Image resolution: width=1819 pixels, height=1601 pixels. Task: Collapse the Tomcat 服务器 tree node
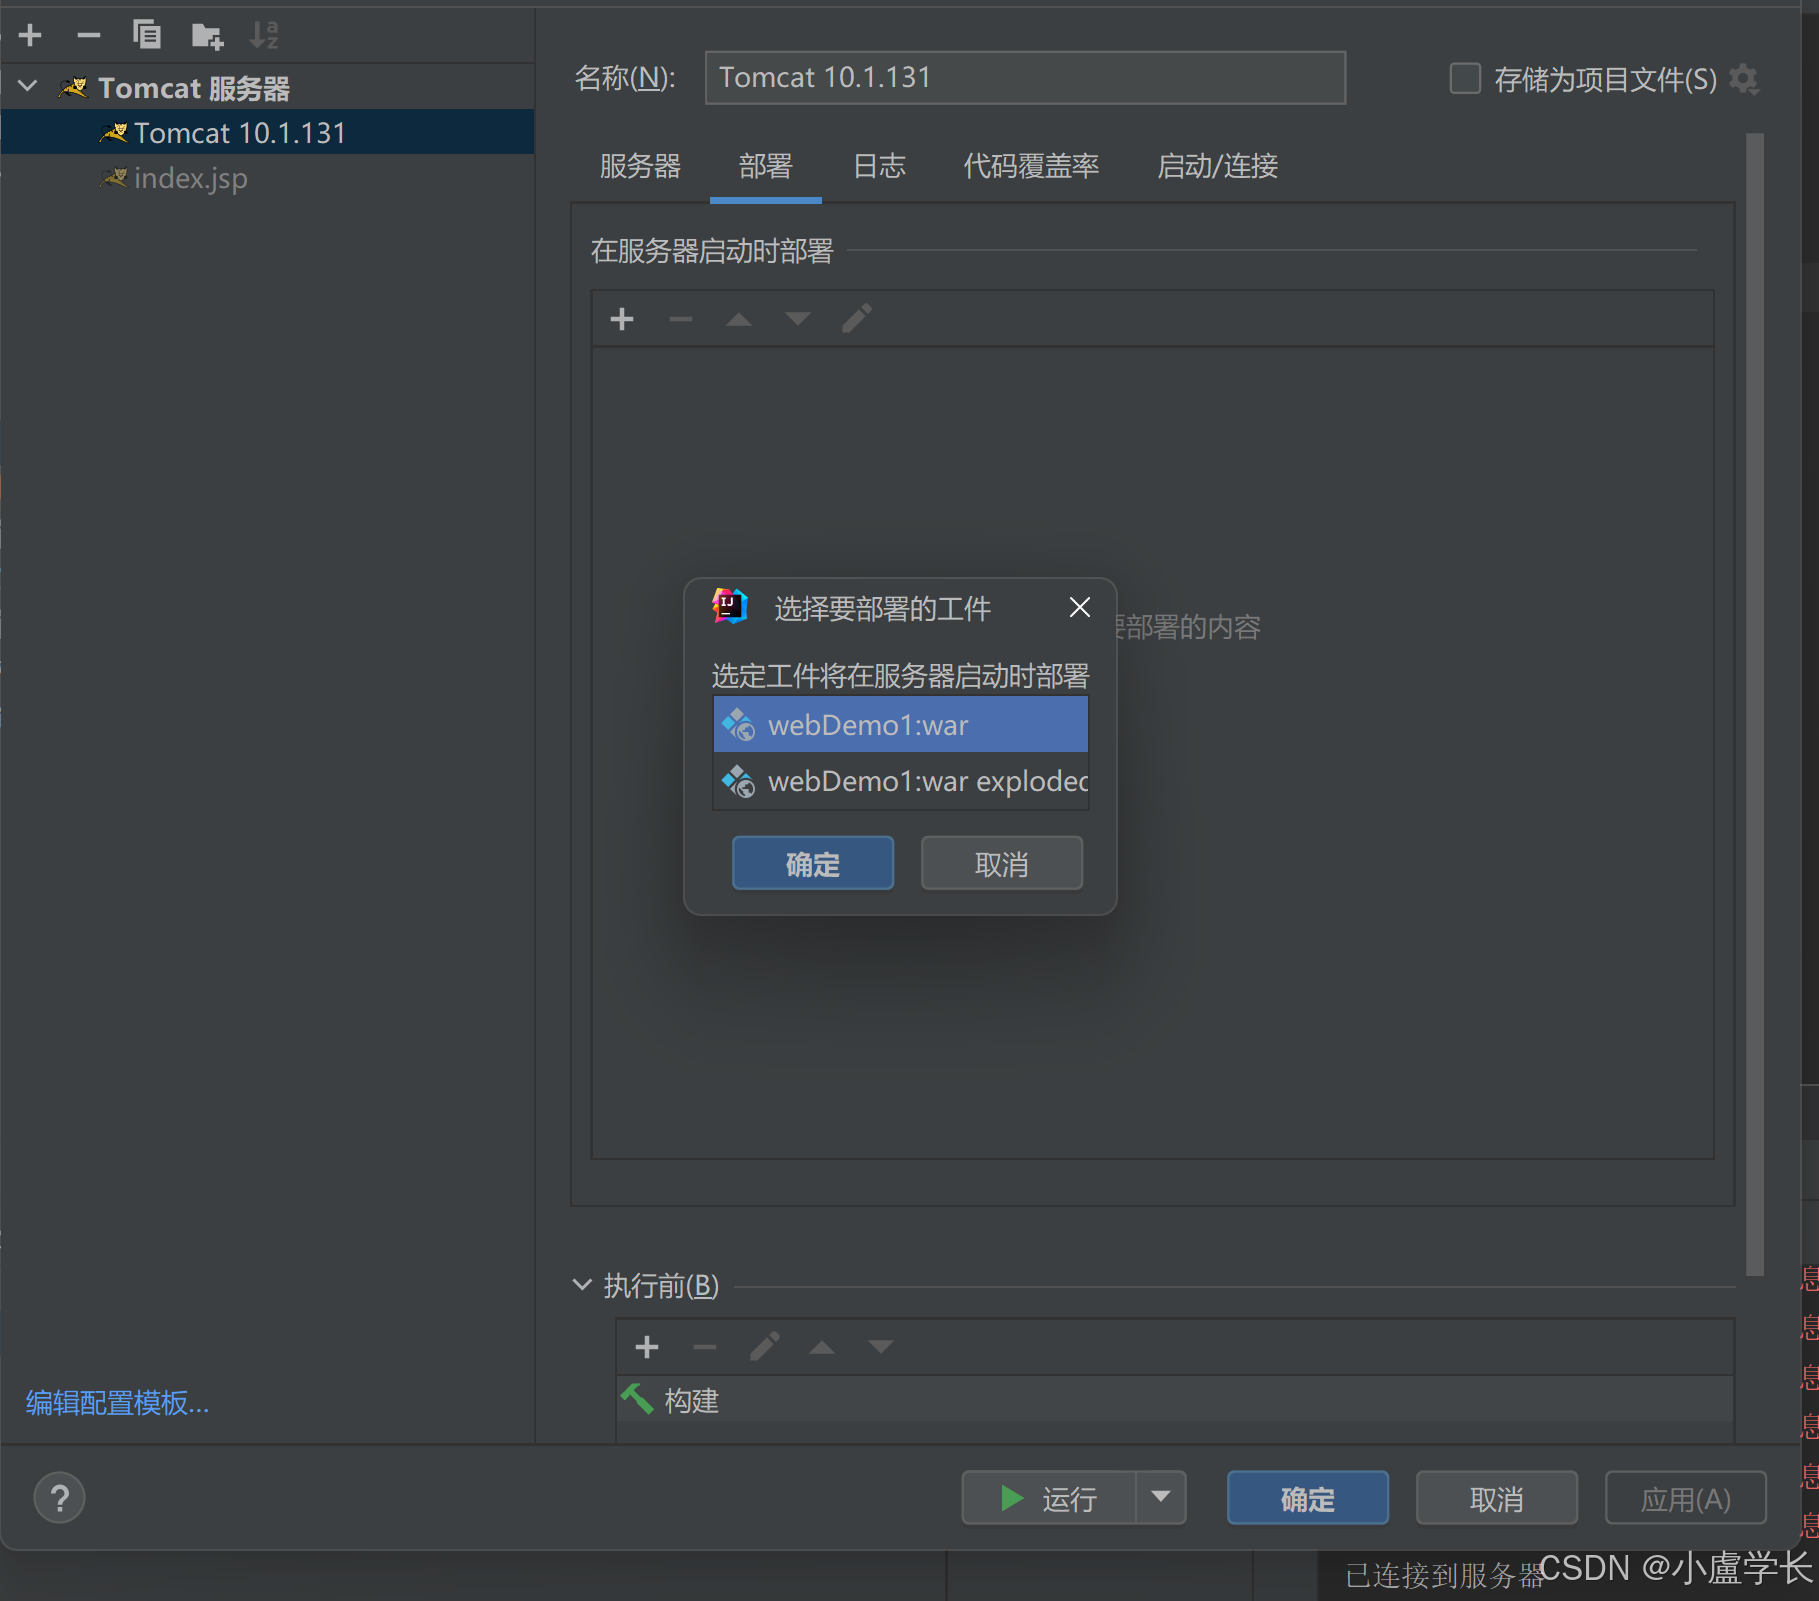[28, 87]
